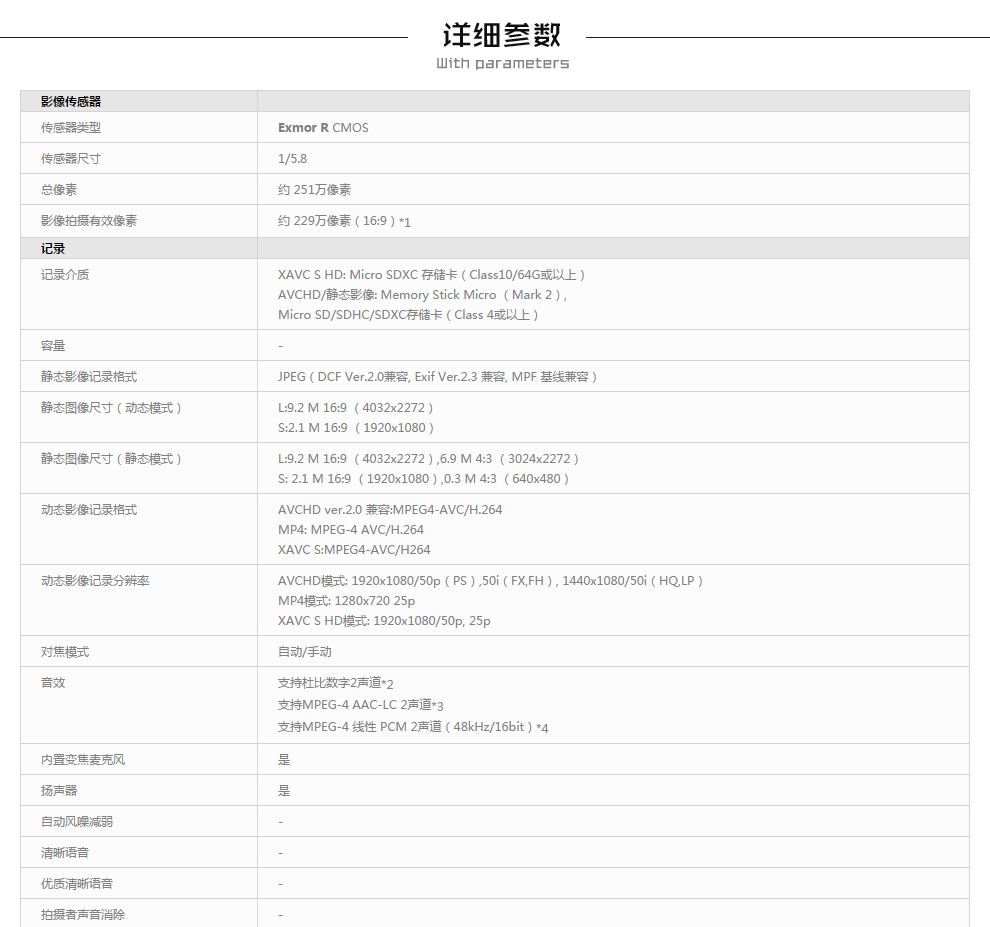Click the 自动/手动 focus mode value
The image size is (990, 927).
(x=304, y=651)
